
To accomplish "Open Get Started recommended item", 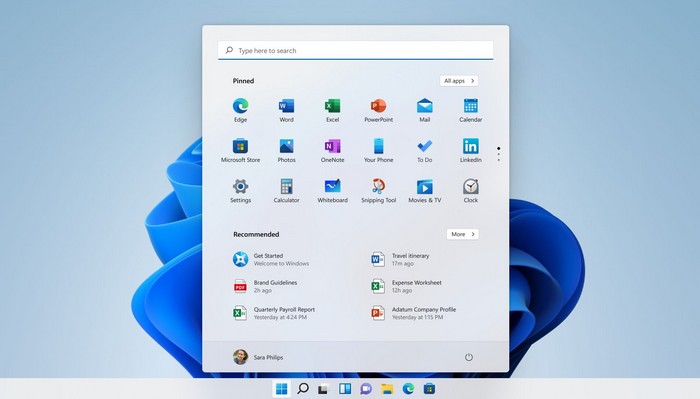I will coord(271,259).
